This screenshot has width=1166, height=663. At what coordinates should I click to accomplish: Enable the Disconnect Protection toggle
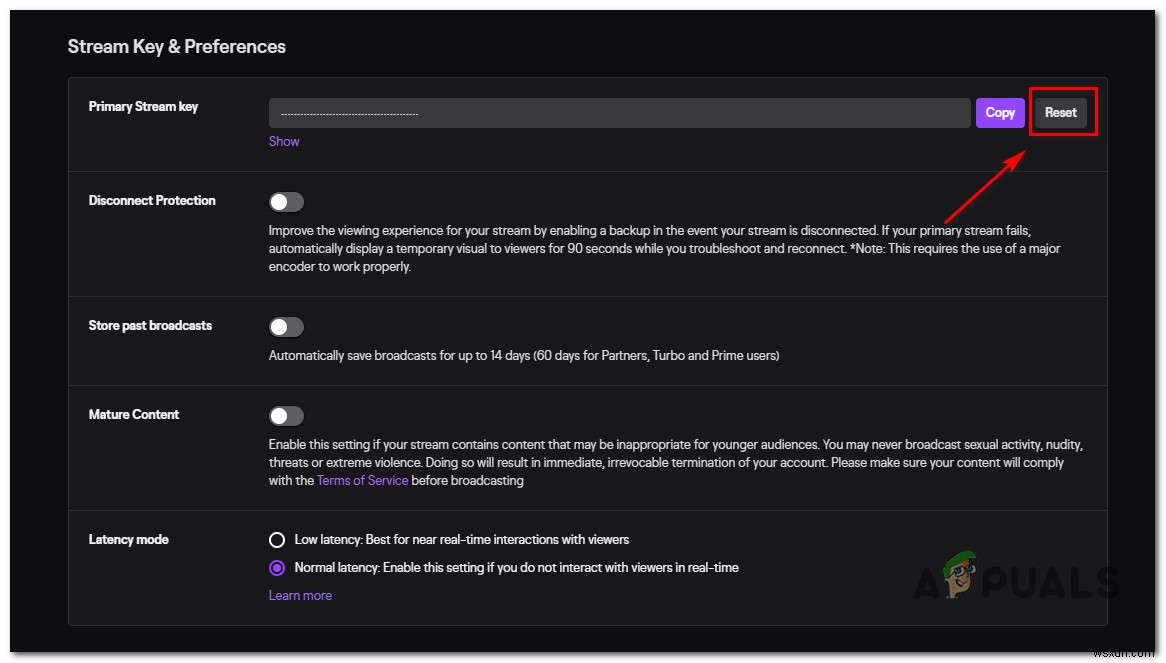click(286, 201)
